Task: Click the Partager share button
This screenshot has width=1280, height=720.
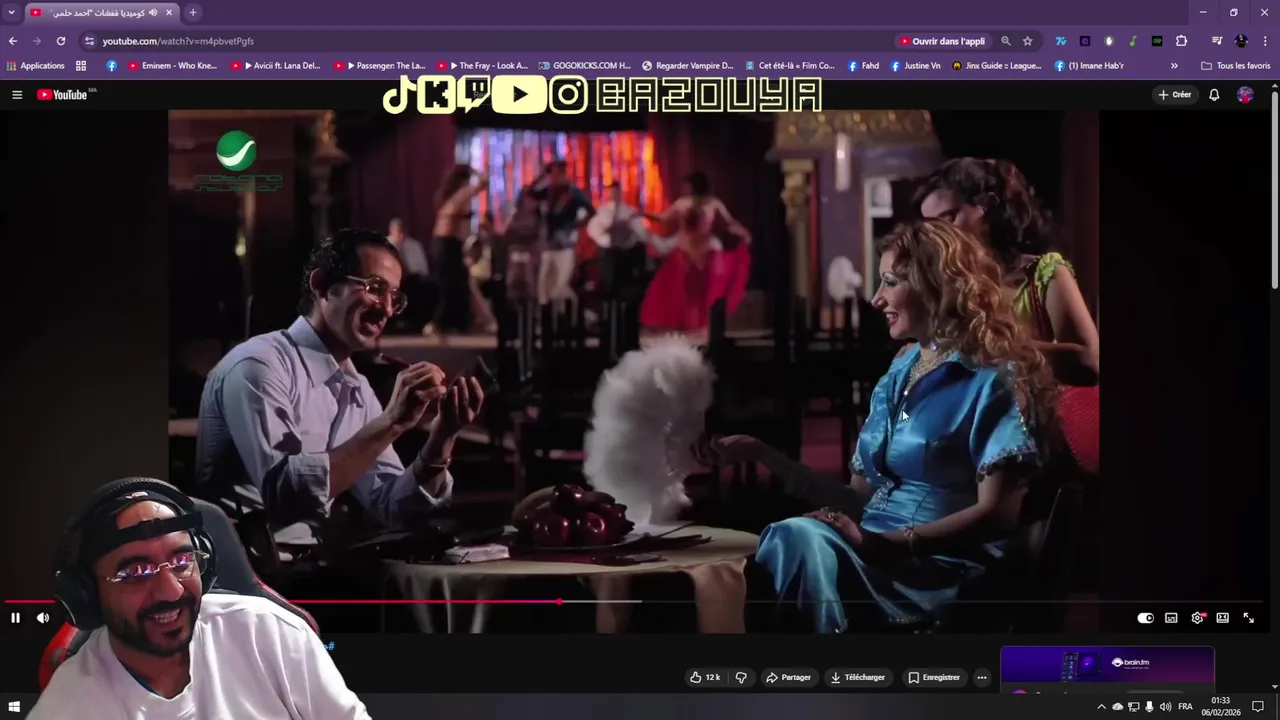Action: pos(788,677)
